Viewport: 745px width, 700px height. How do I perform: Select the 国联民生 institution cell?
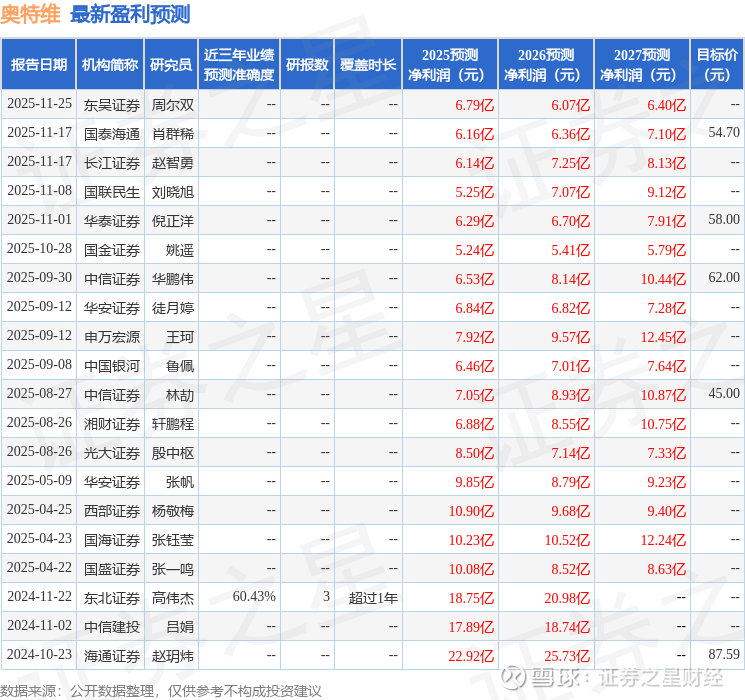112,192
